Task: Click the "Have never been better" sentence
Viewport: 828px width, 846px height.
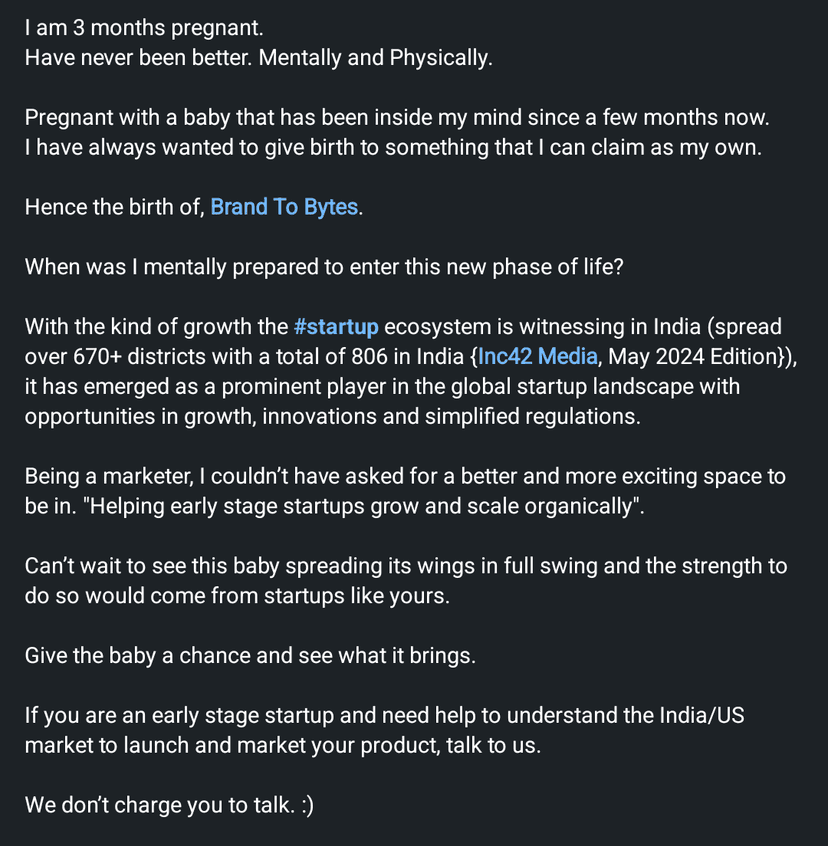Action: coord(258,58)
